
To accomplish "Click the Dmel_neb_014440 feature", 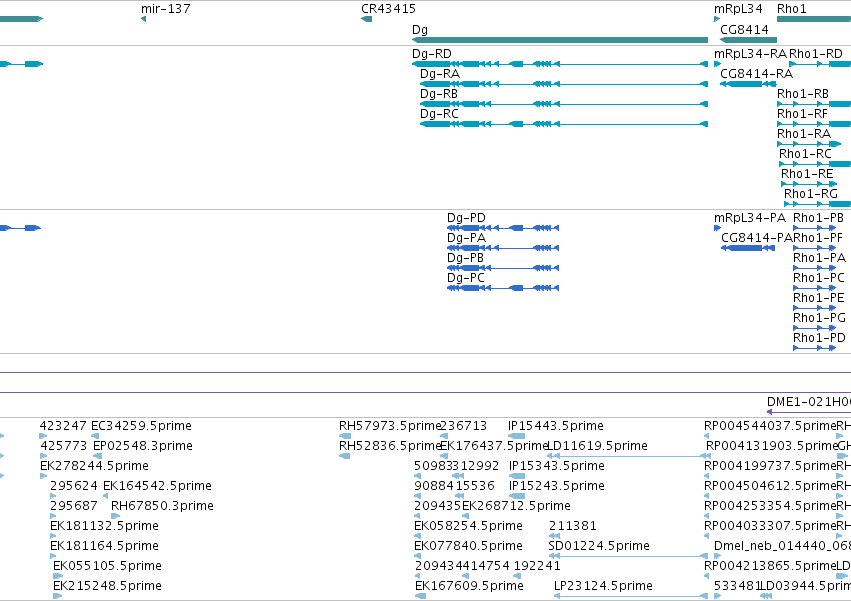I will 717,556.
